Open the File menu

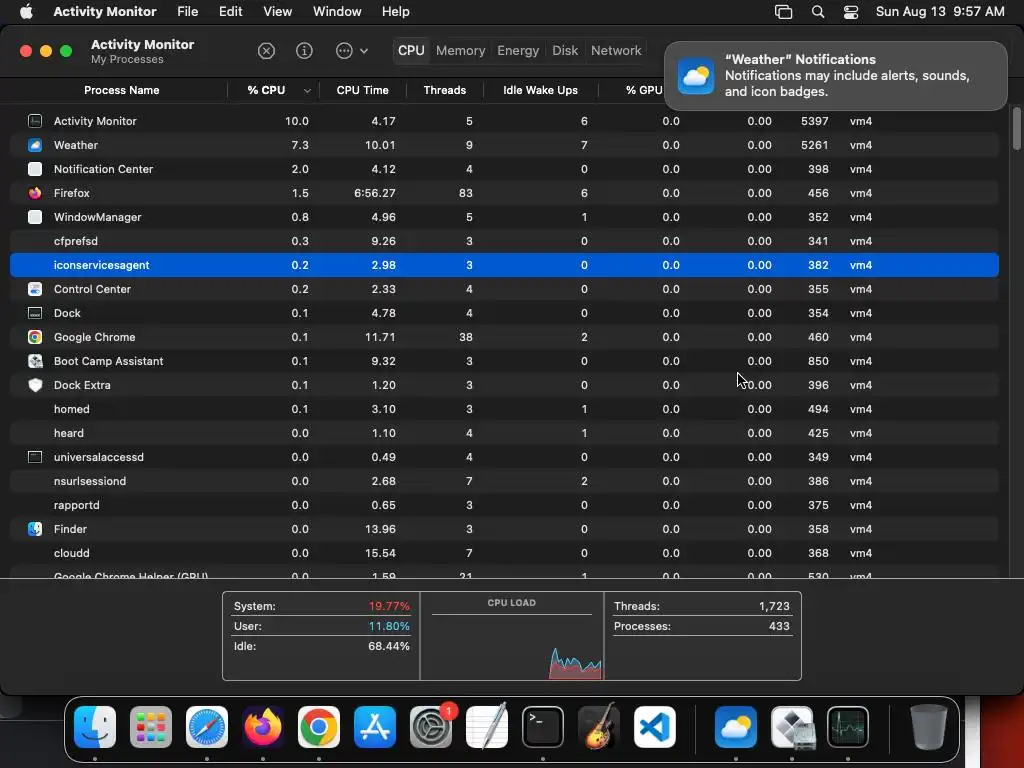187,12
